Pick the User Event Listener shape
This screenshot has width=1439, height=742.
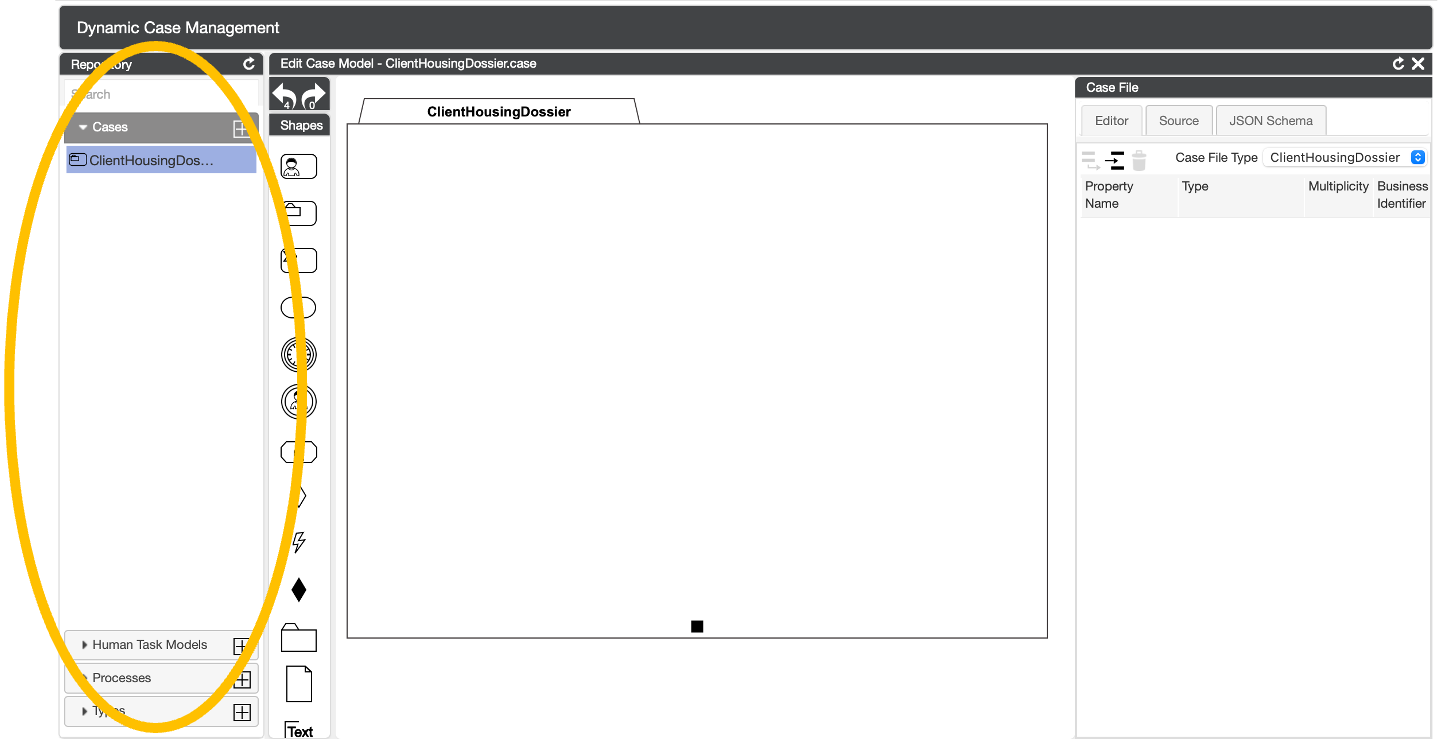[298, 401]
